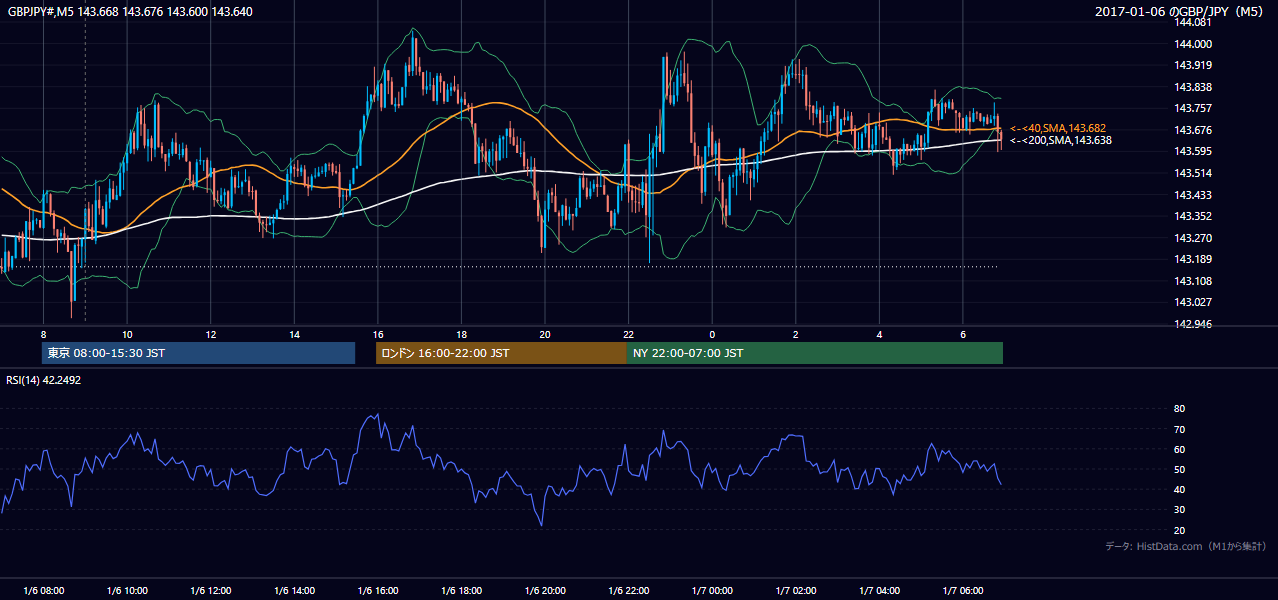Click hour label 12 under the price chart
The image size is (1278, 600).
coord(211,334)
